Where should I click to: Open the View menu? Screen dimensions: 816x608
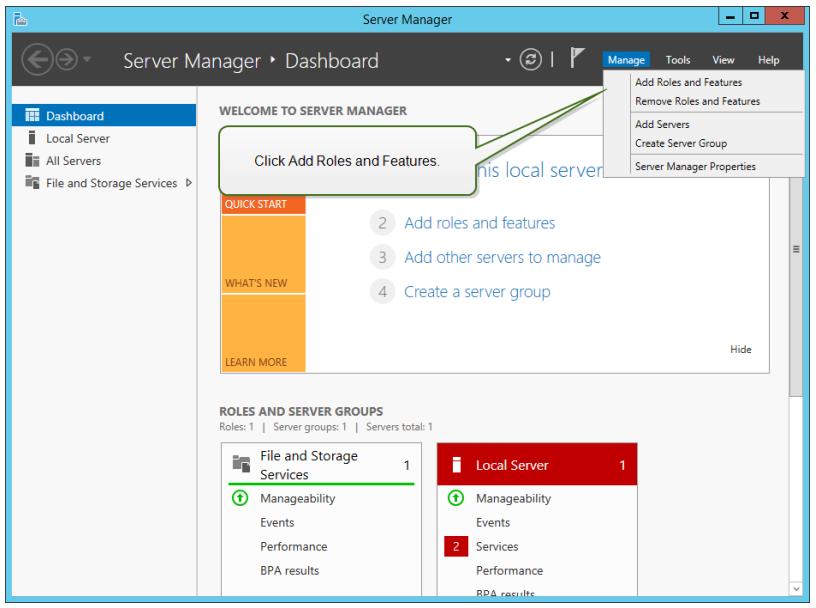coord(723,60)
